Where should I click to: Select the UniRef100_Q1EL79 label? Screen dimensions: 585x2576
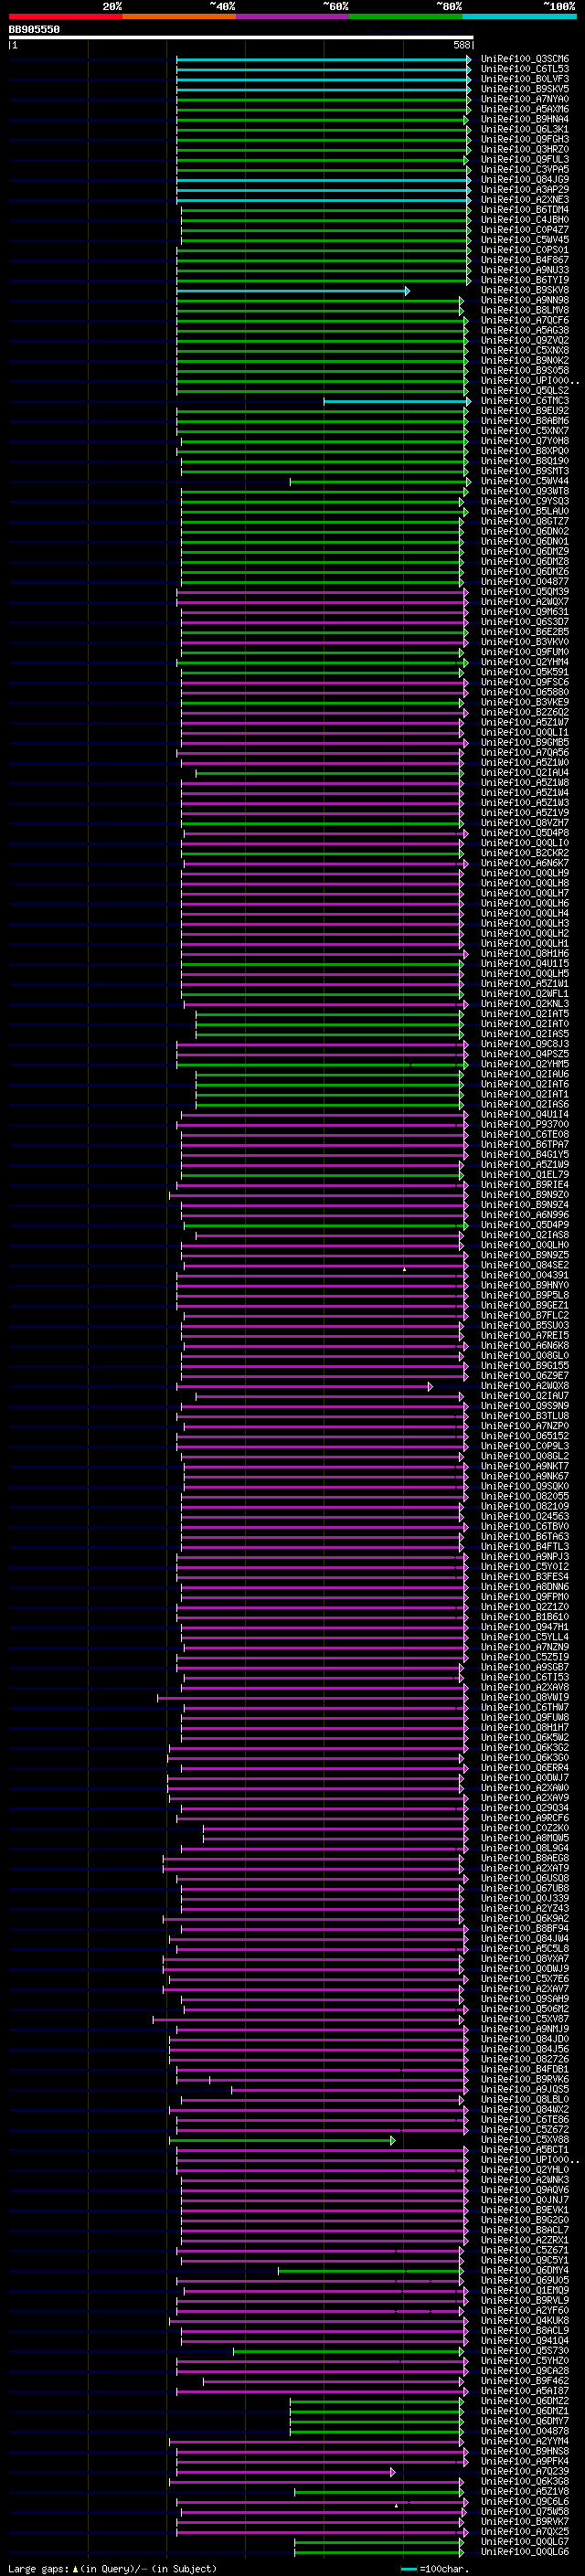pyautogui.click(x=525, y=1175)
